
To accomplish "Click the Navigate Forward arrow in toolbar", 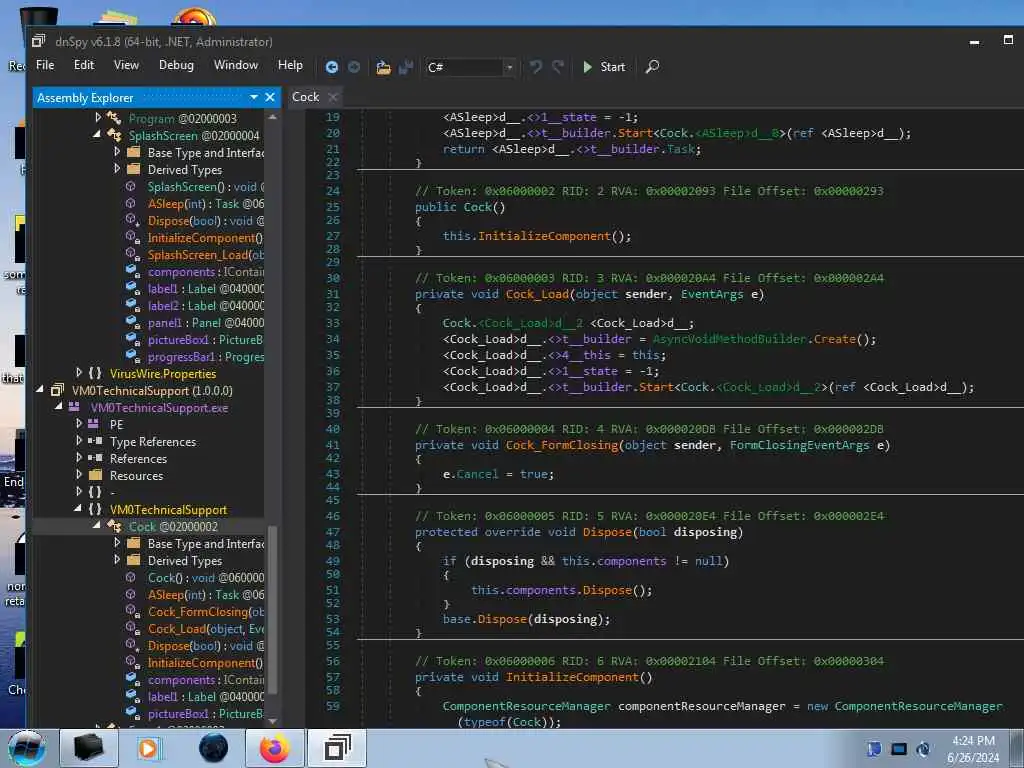I will point(354,67).
